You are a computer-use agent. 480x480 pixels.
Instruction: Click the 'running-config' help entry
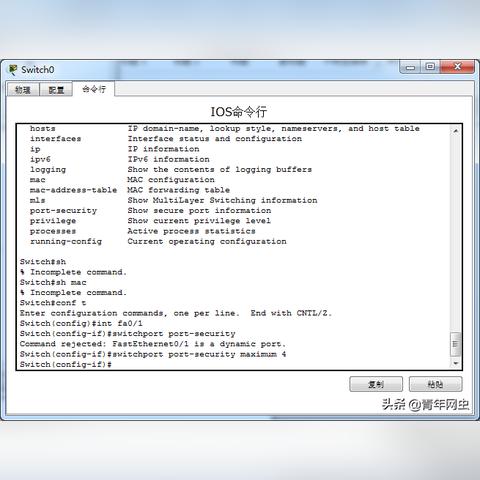pos(66,241)
